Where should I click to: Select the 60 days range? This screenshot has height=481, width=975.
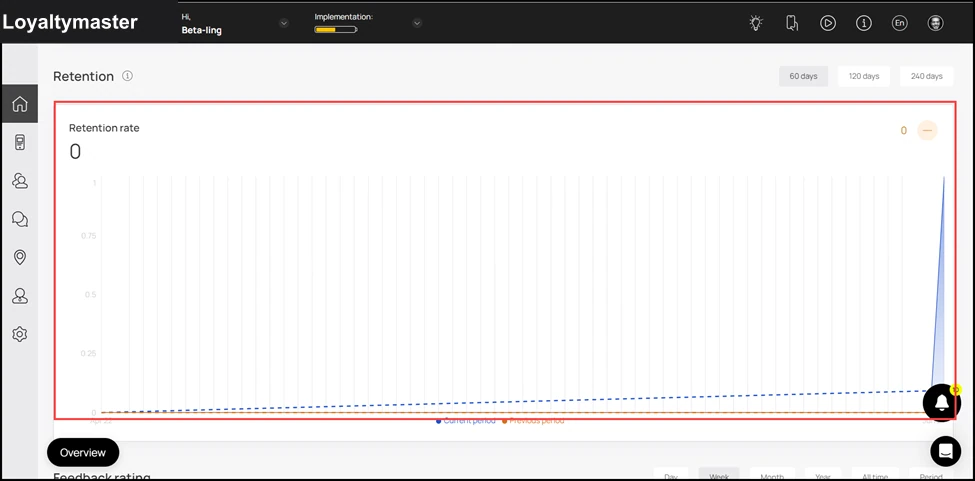click(803, 76)
